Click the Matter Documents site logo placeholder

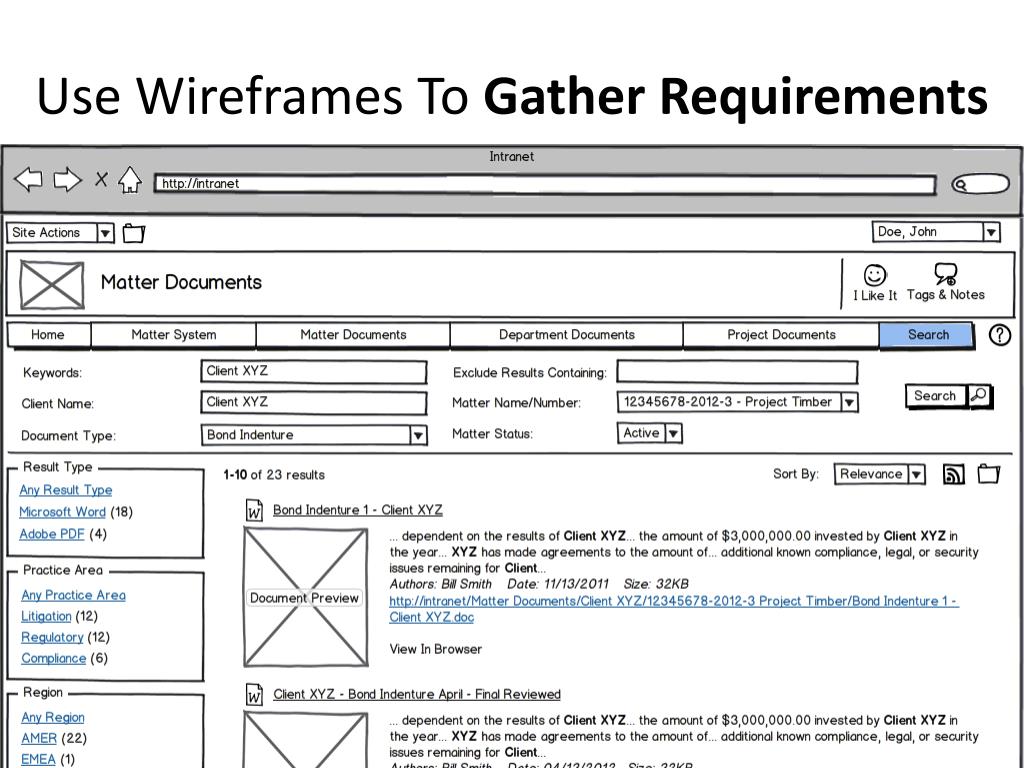(x=52, y=285)
